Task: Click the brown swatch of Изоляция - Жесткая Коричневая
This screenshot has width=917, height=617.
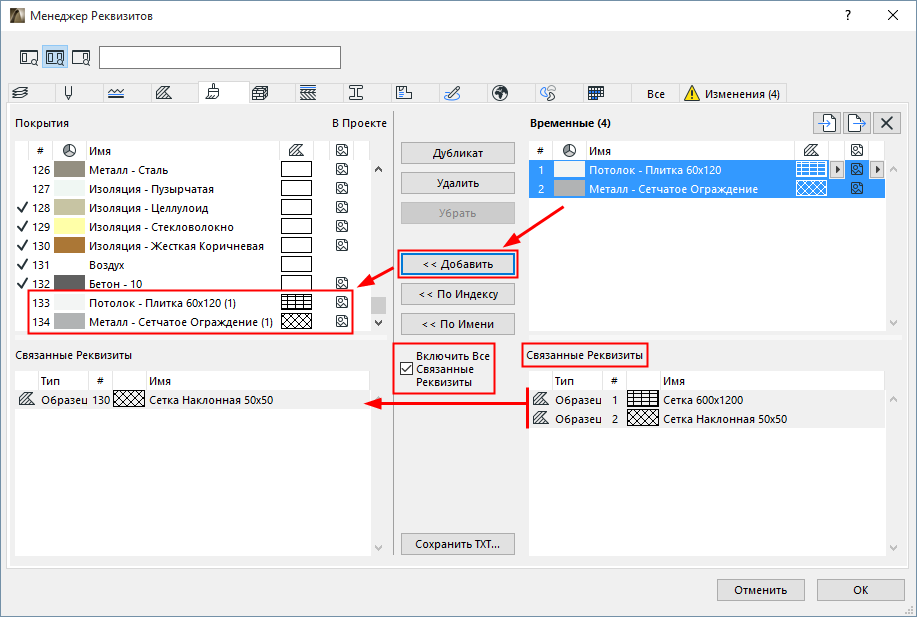Action: [x=69, y=246]
